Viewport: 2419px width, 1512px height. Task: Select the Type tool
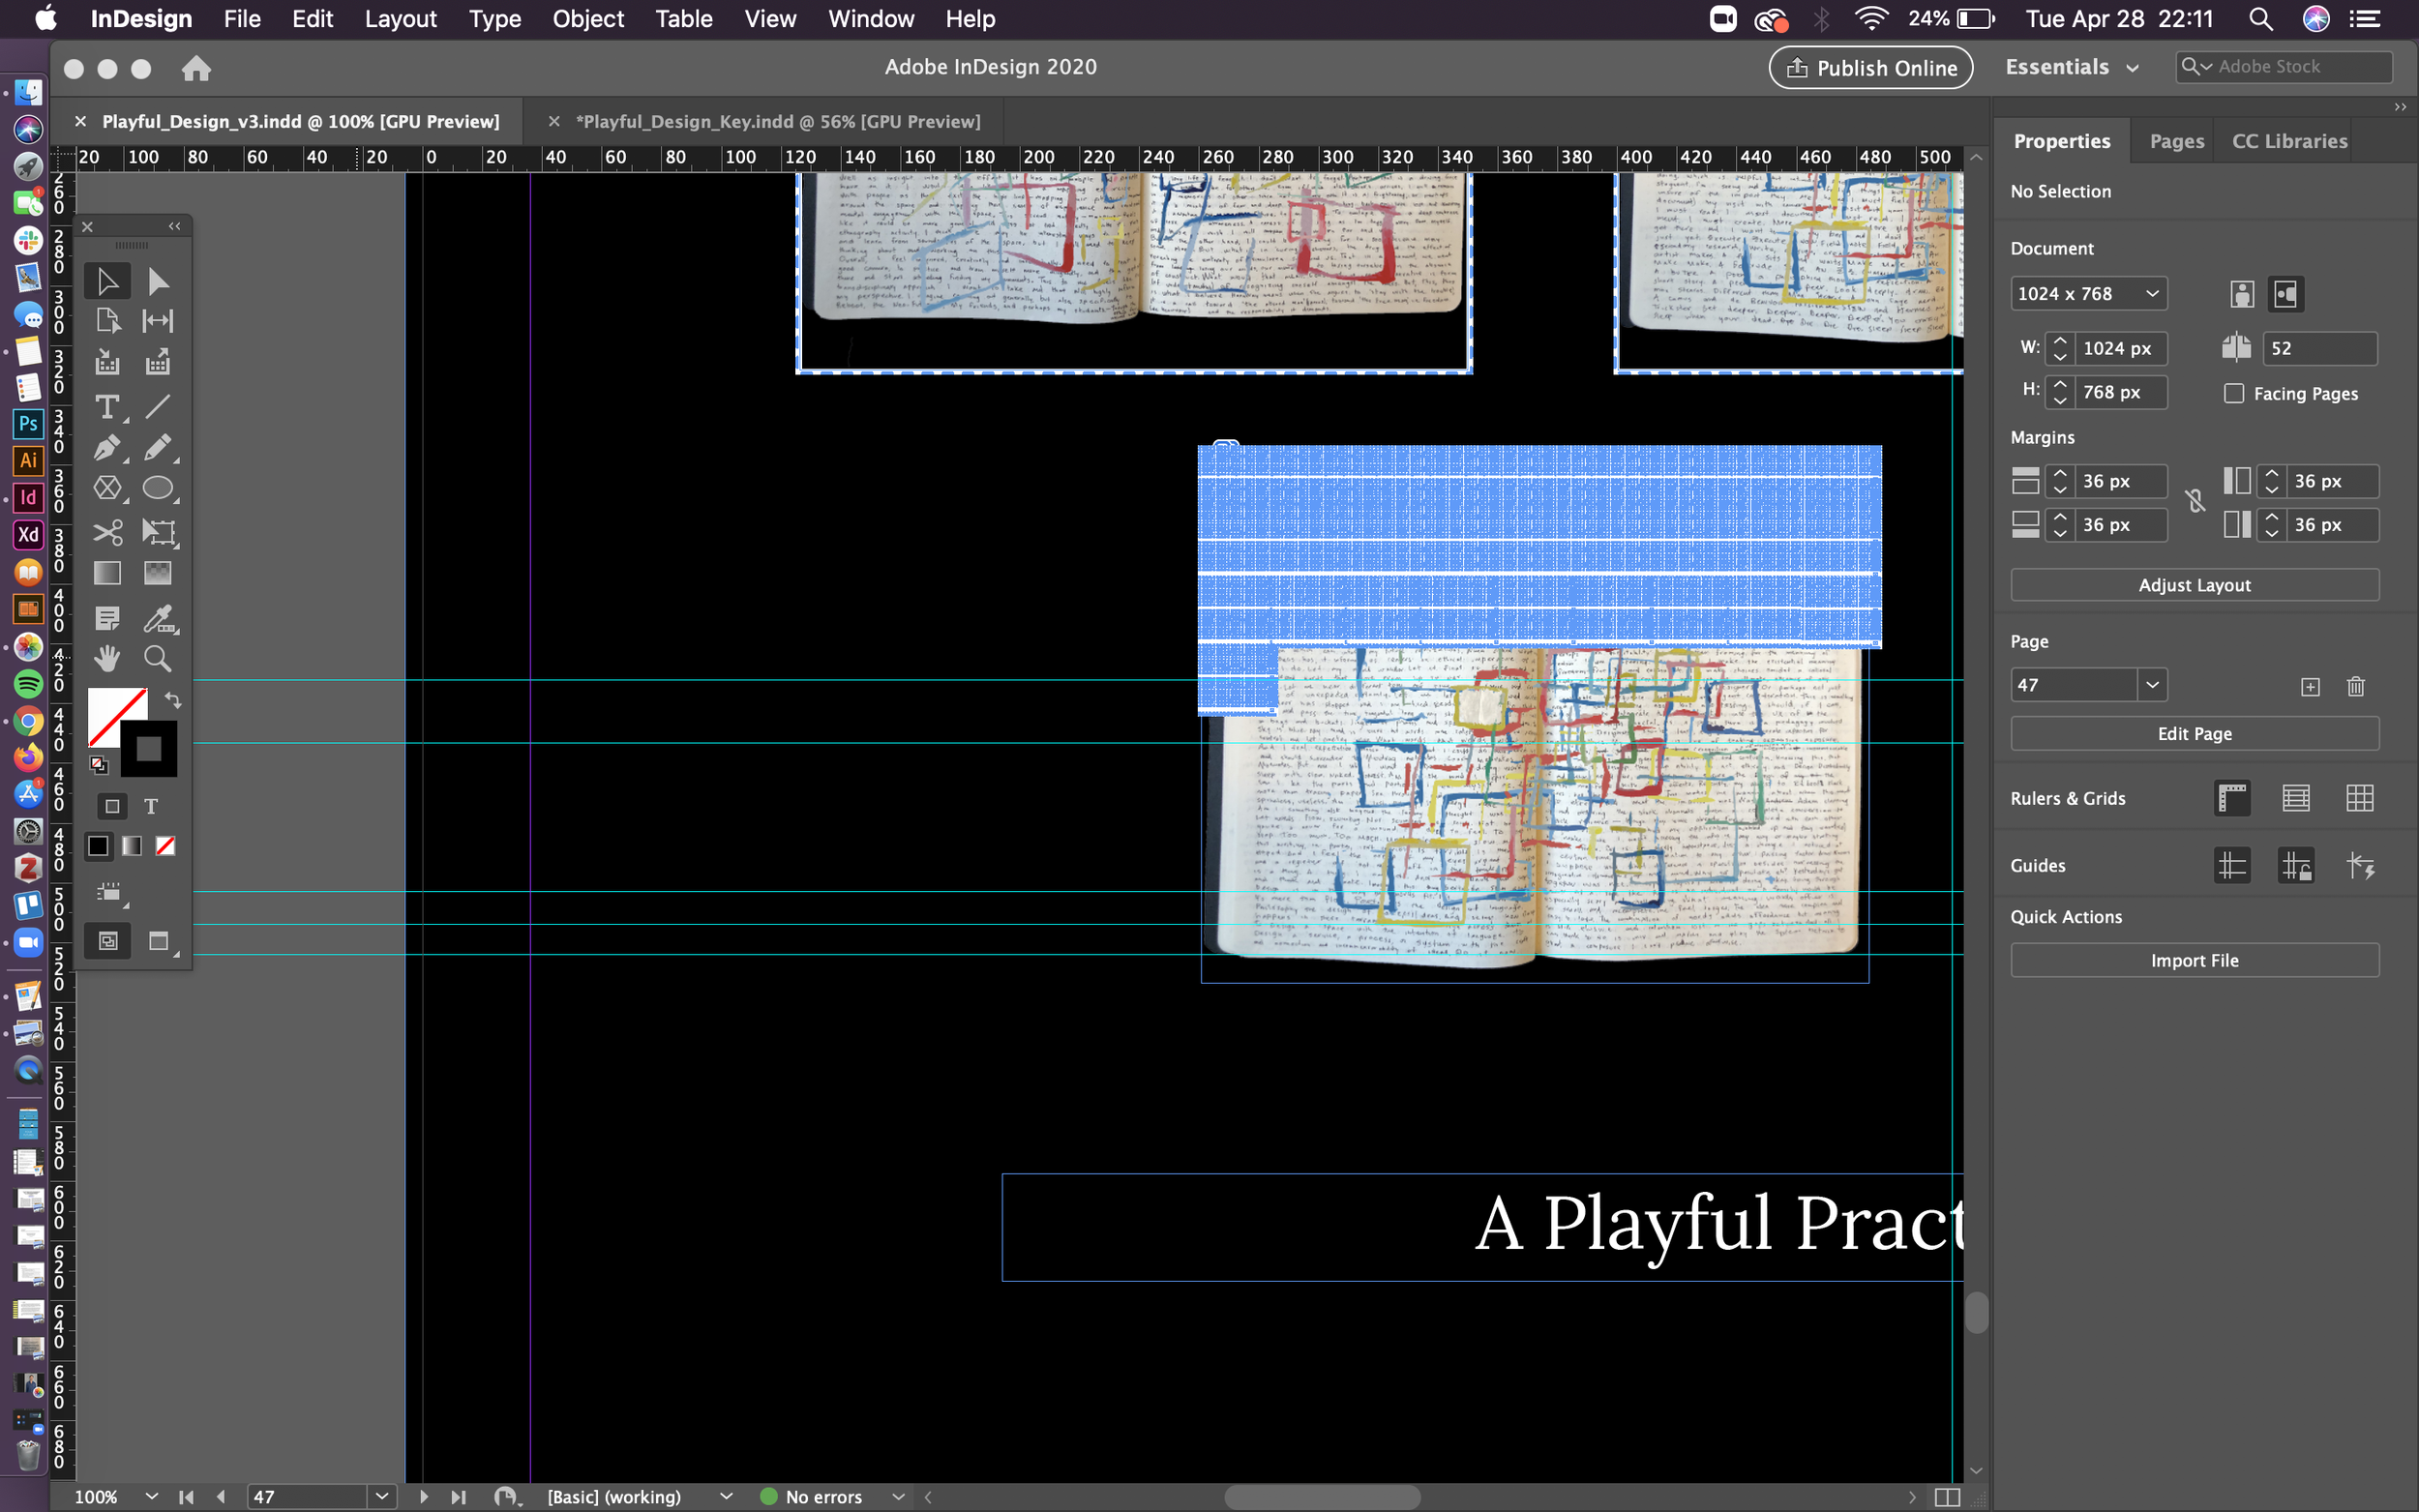(x=106, y=406)
